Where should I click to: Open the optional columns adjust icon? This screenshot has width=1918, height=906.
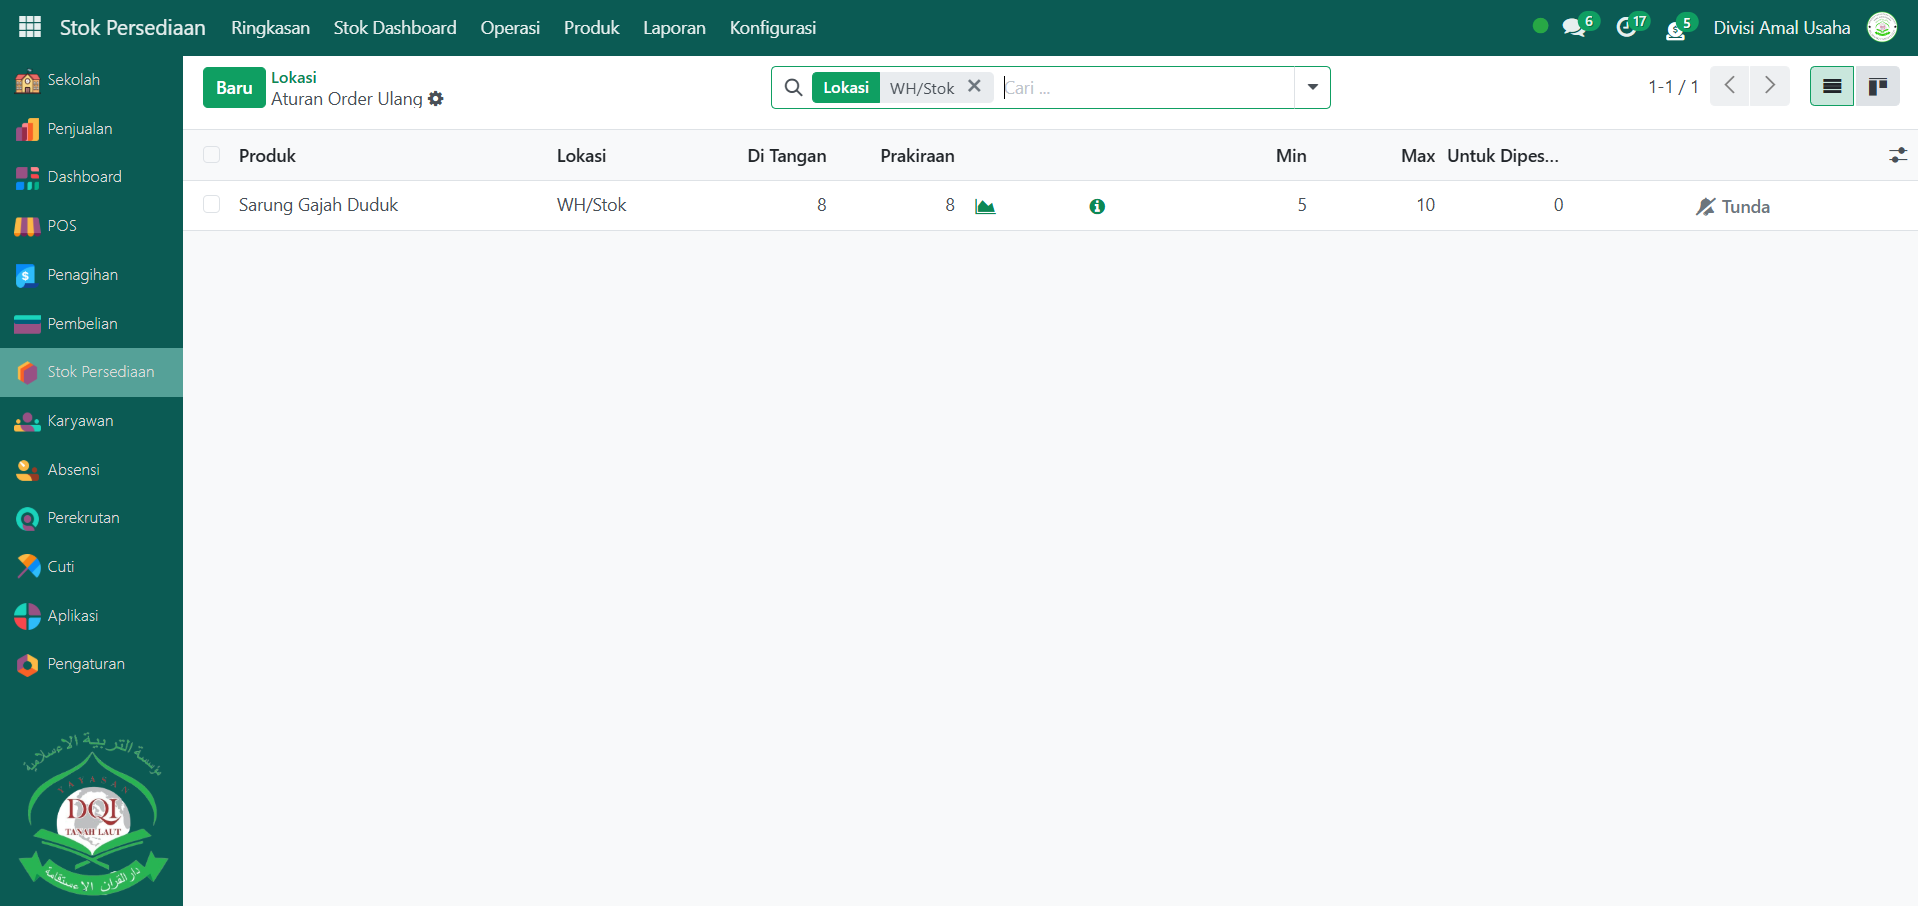pyautogui.click(x=1897, y=155)
